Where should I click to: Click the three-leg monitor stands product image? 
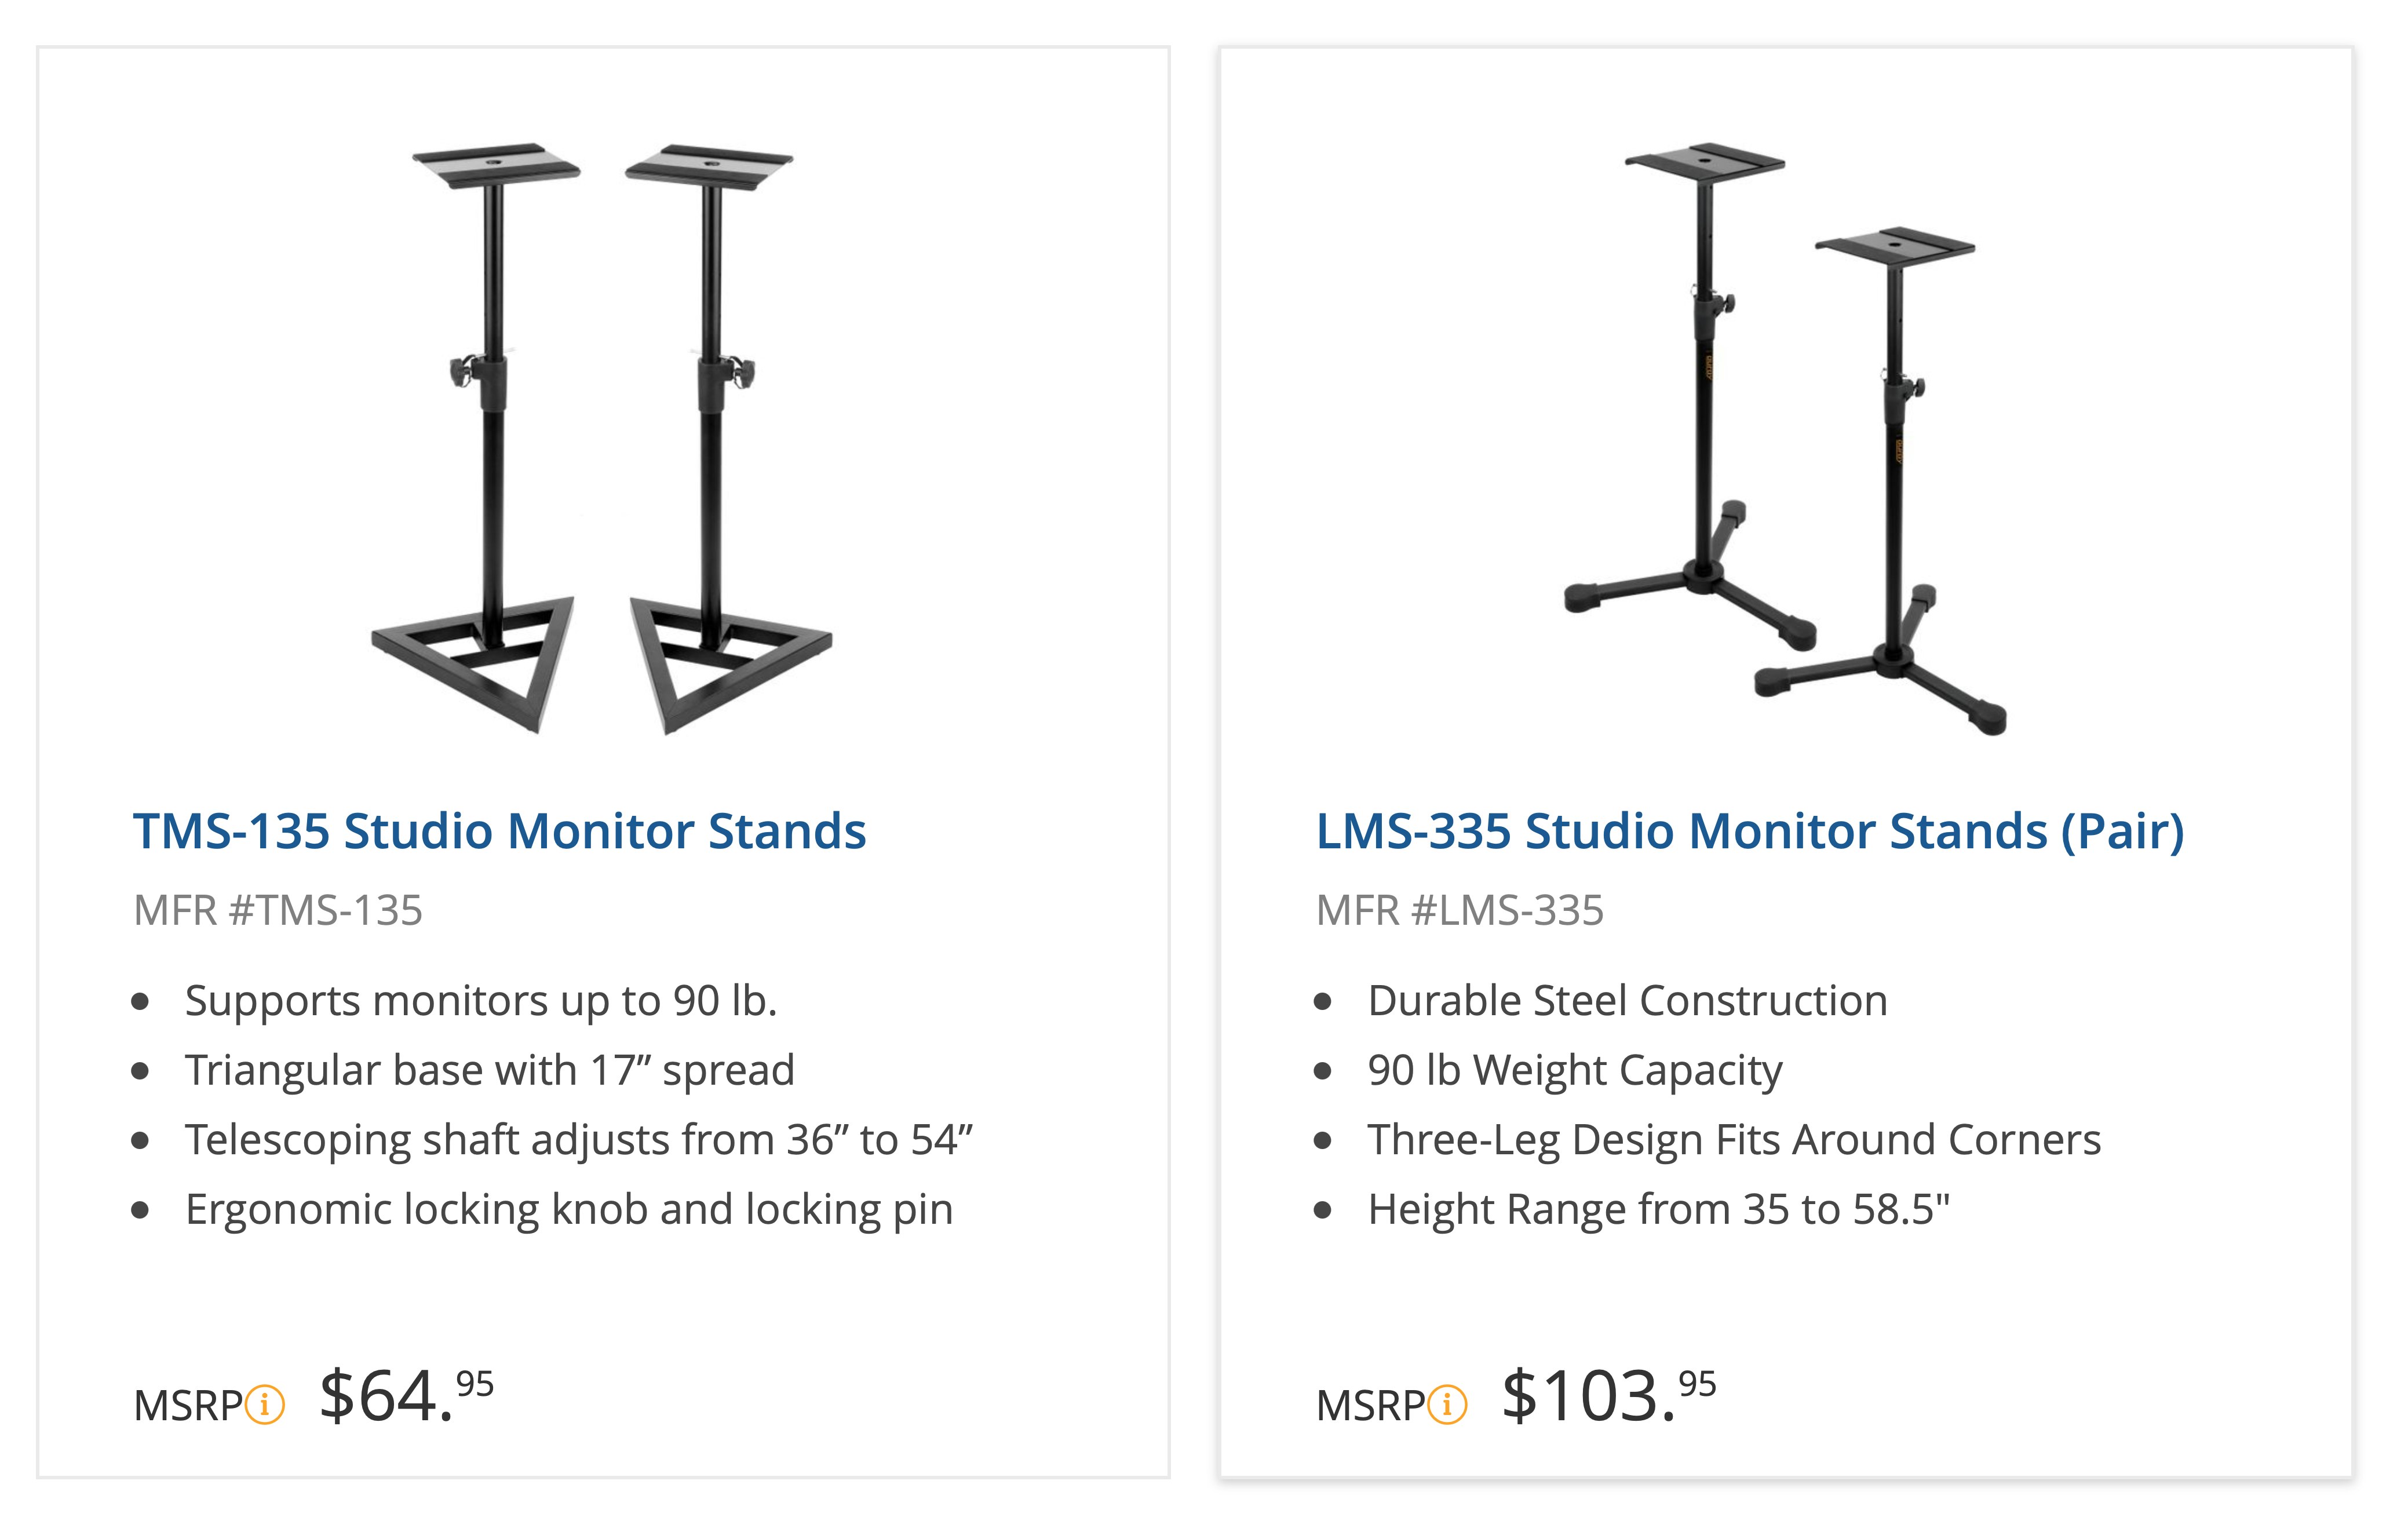pyautogui.click(x=1786, y=438)
